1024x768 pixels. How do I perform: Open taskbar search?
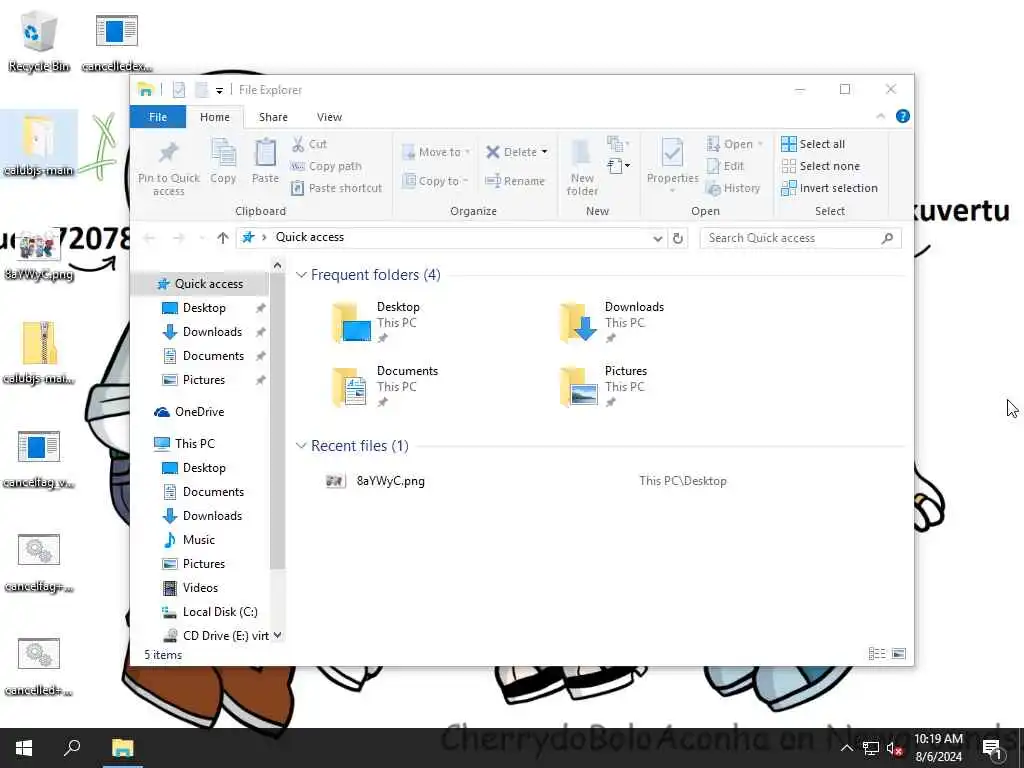click(x=72, y=748)
